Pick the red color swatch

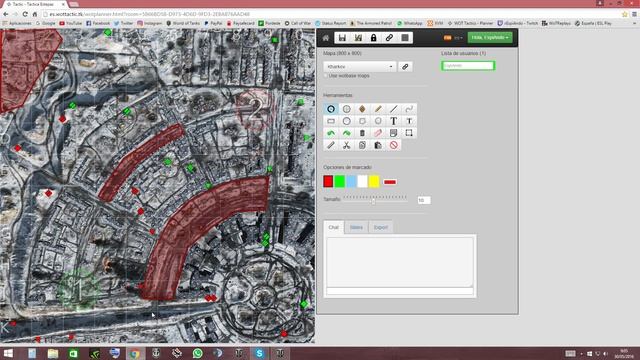[x=328, y=182]
